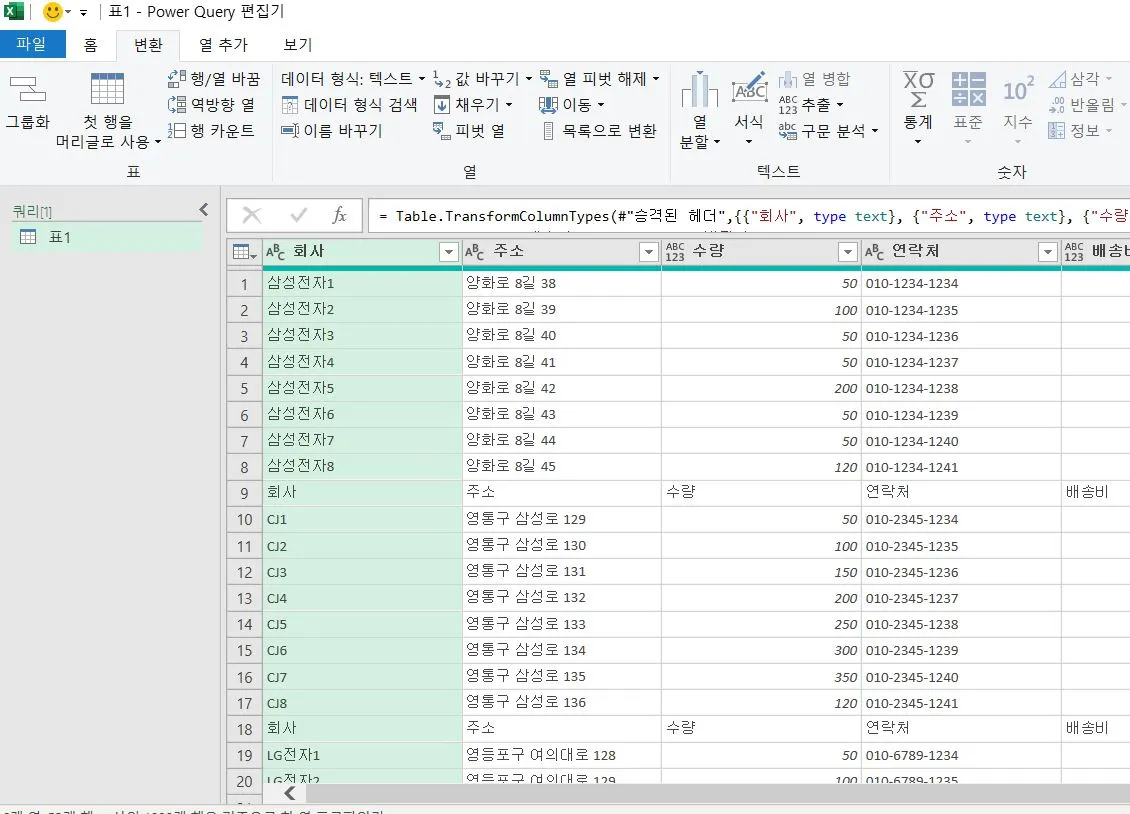Click cell 삼성전자1

pyautogui.click(x=362, y=283)
